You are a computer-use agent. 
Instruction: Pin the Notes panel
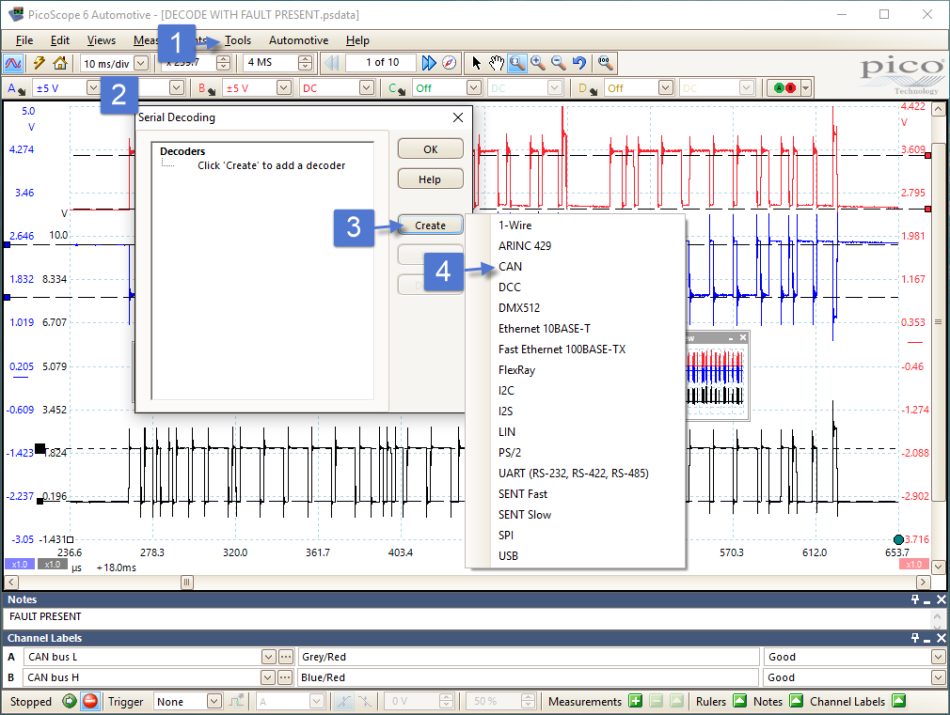(x=914, y=599)
